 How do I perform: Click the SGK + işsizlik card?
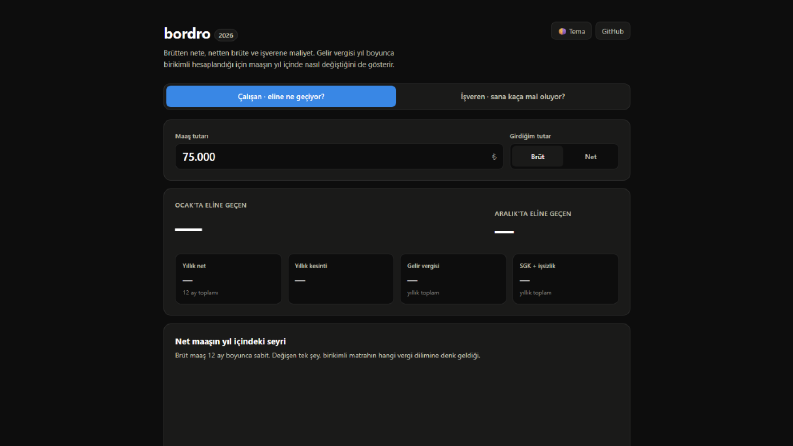[565, 279]
